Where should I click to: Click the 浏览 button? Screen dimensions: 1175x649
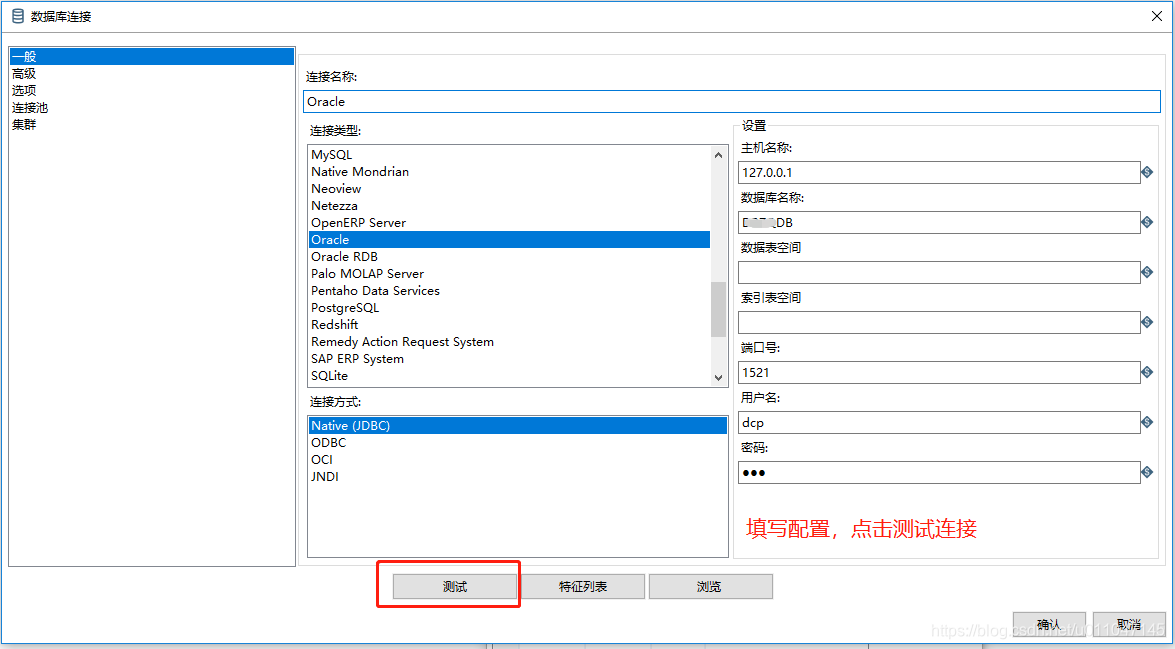710,586
